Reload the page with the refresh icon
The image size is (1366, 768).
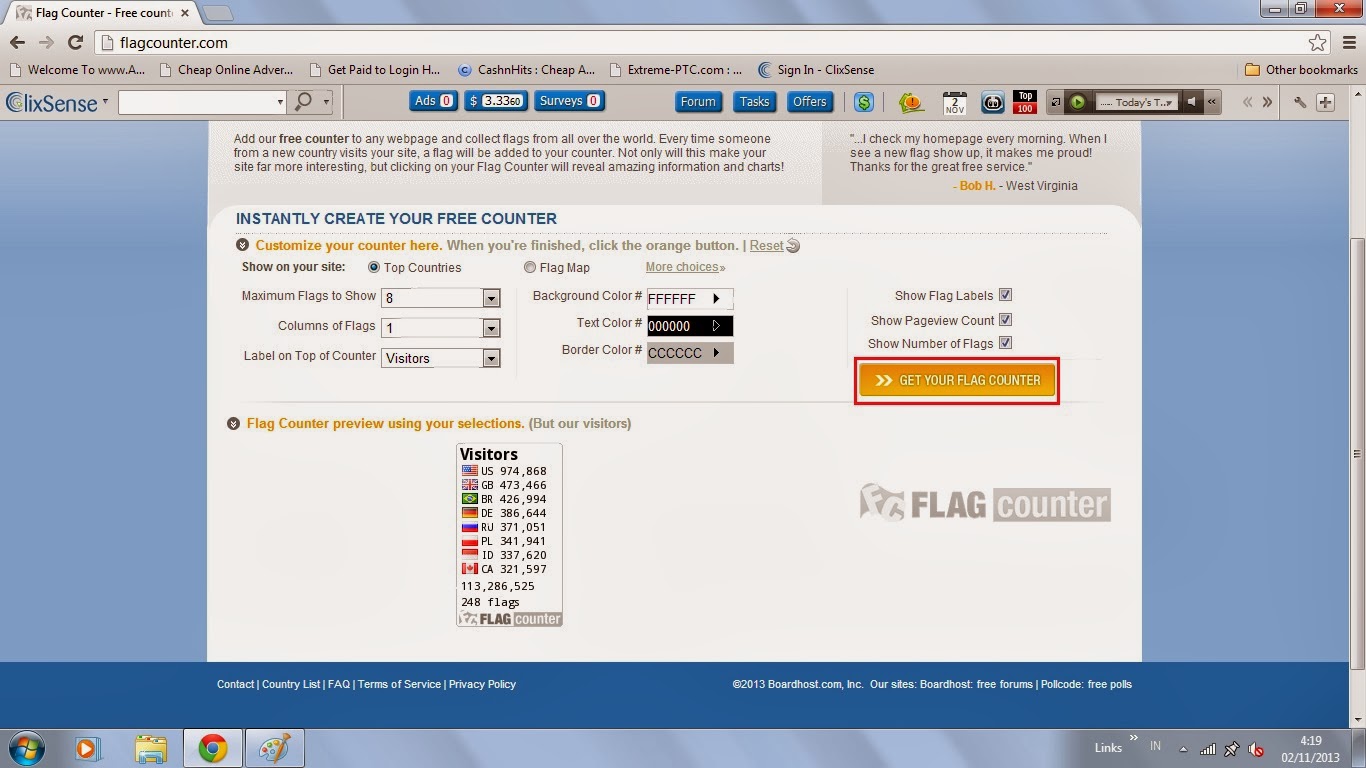75,43
